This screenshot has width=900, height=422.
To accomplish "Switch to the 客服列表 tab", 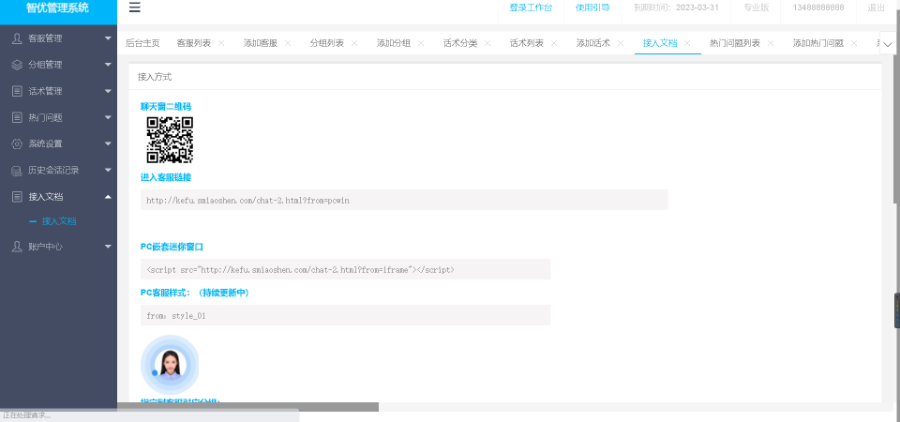I will 193,43.
